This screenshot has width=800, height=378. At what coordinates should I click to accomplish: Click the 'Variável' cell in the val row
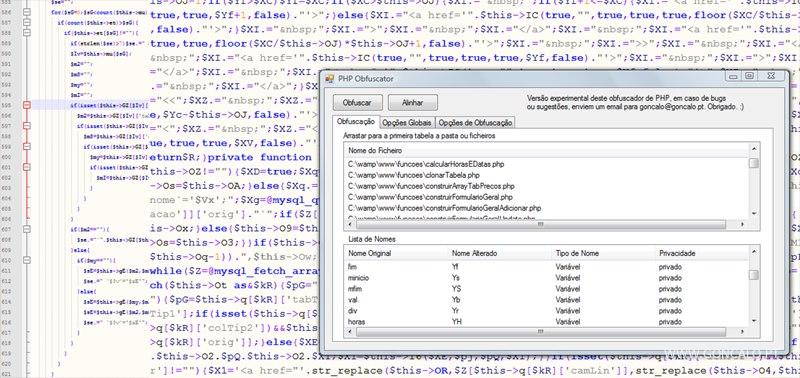pyautogui.click(x=568, y=300)
